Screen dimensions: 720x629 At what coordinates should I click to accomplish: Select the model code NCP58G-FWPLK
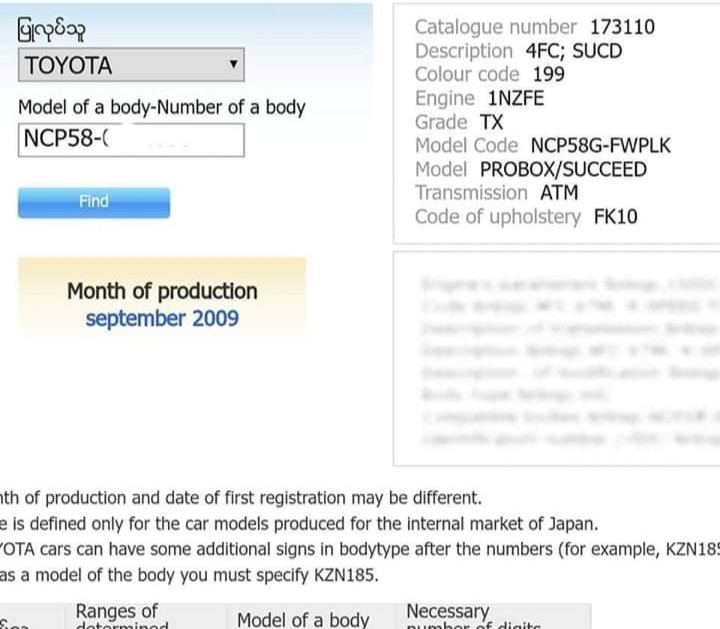pos(600,146)
